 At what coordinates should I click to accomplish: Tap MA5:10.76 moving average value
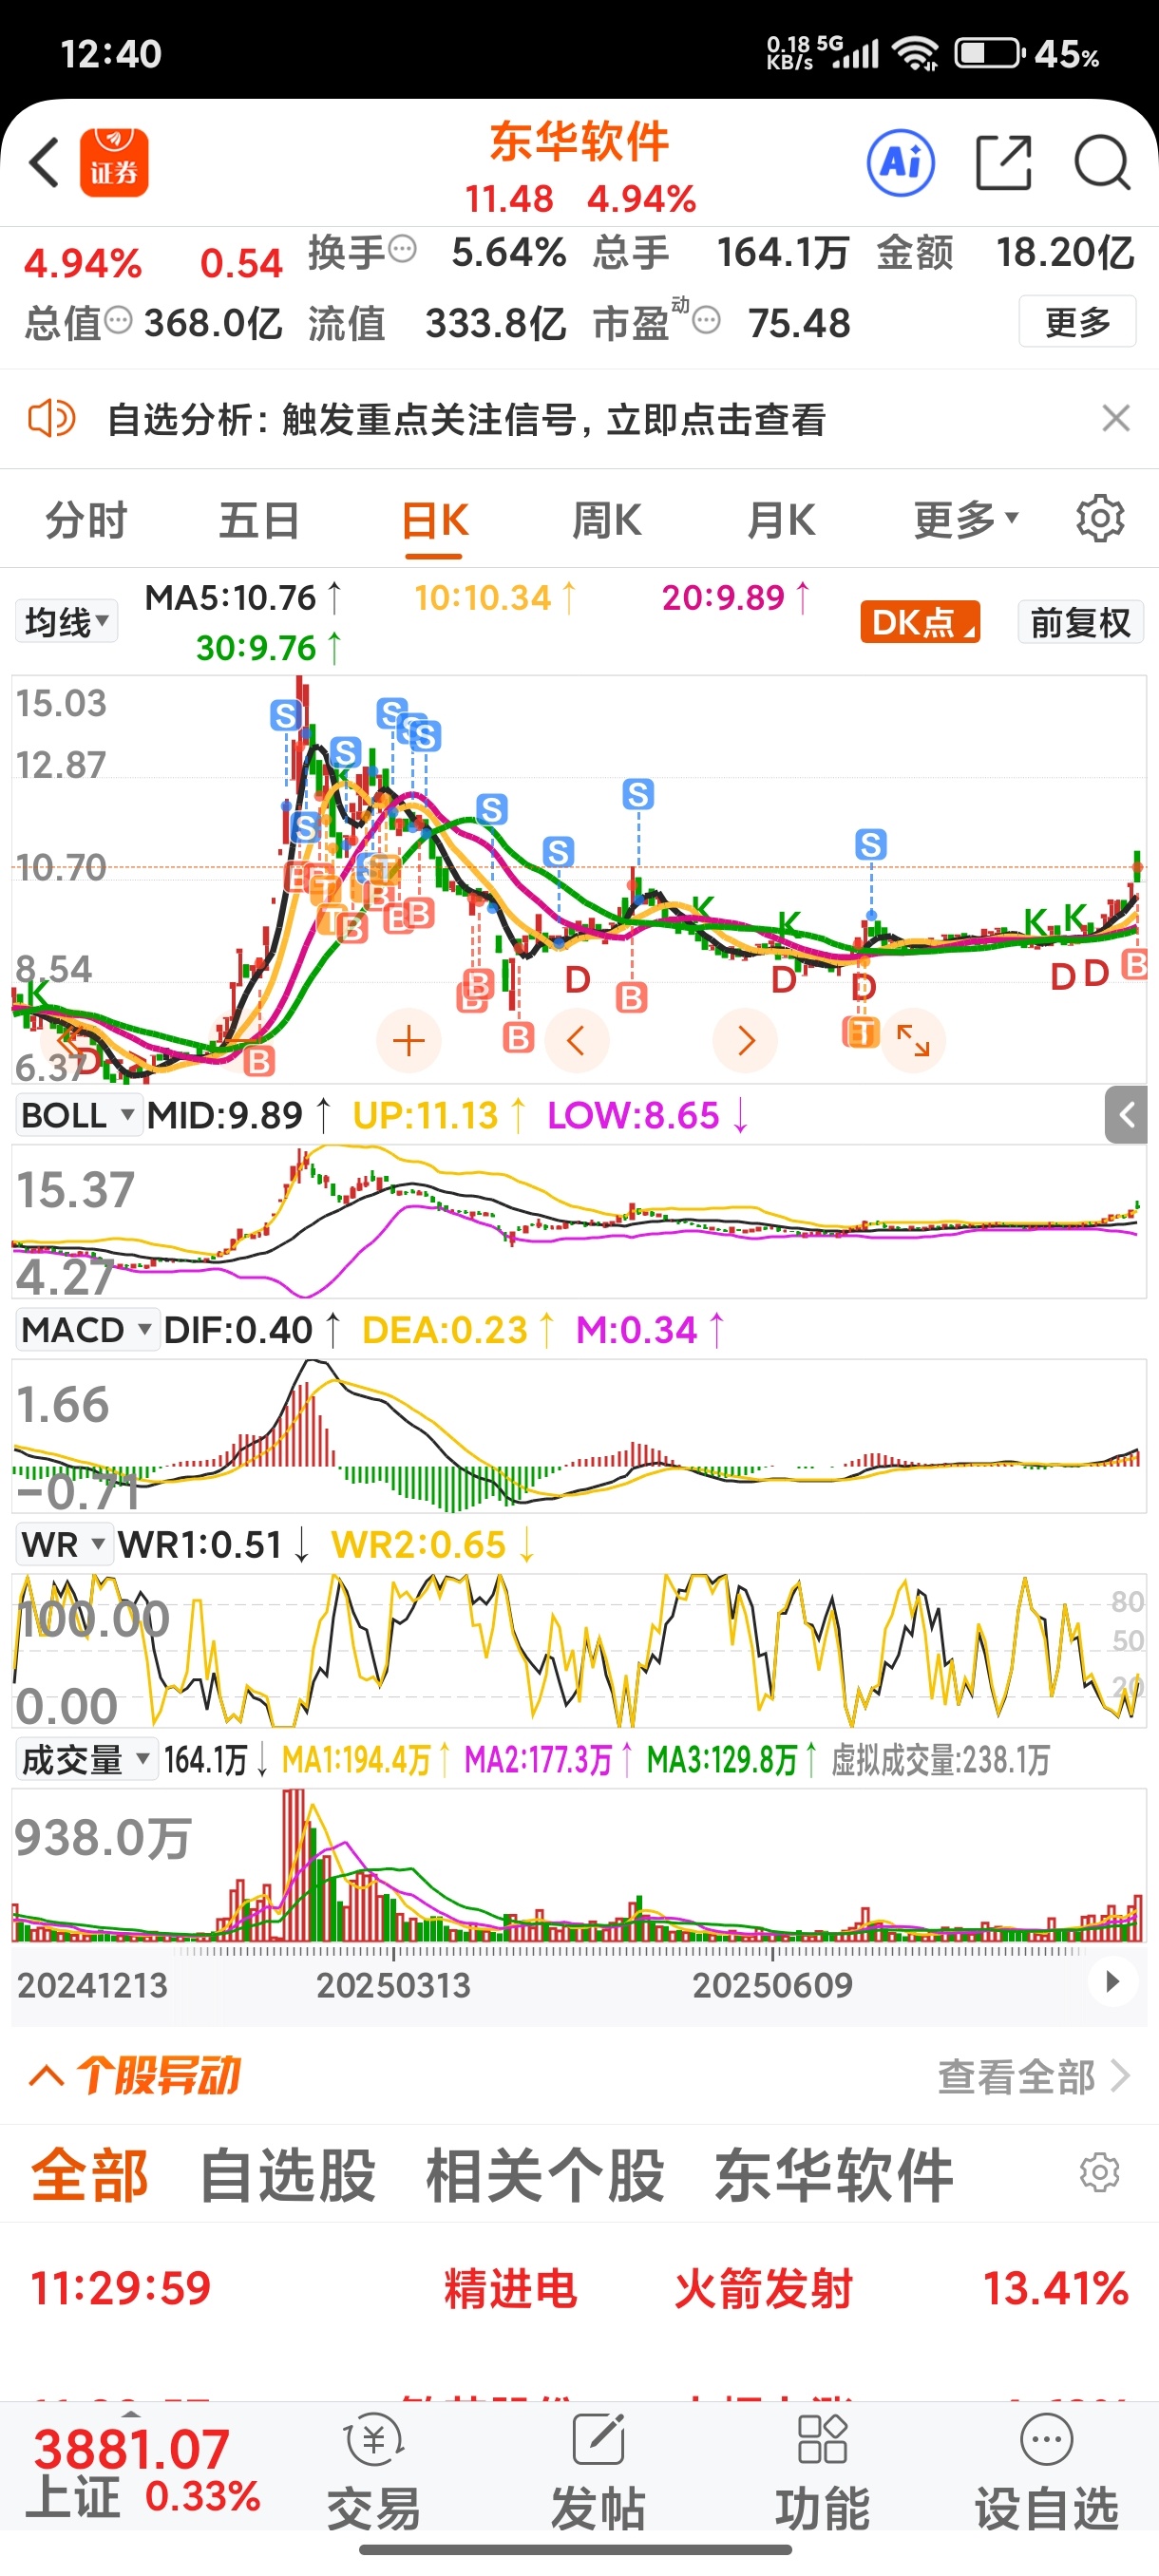coord(243,598)
